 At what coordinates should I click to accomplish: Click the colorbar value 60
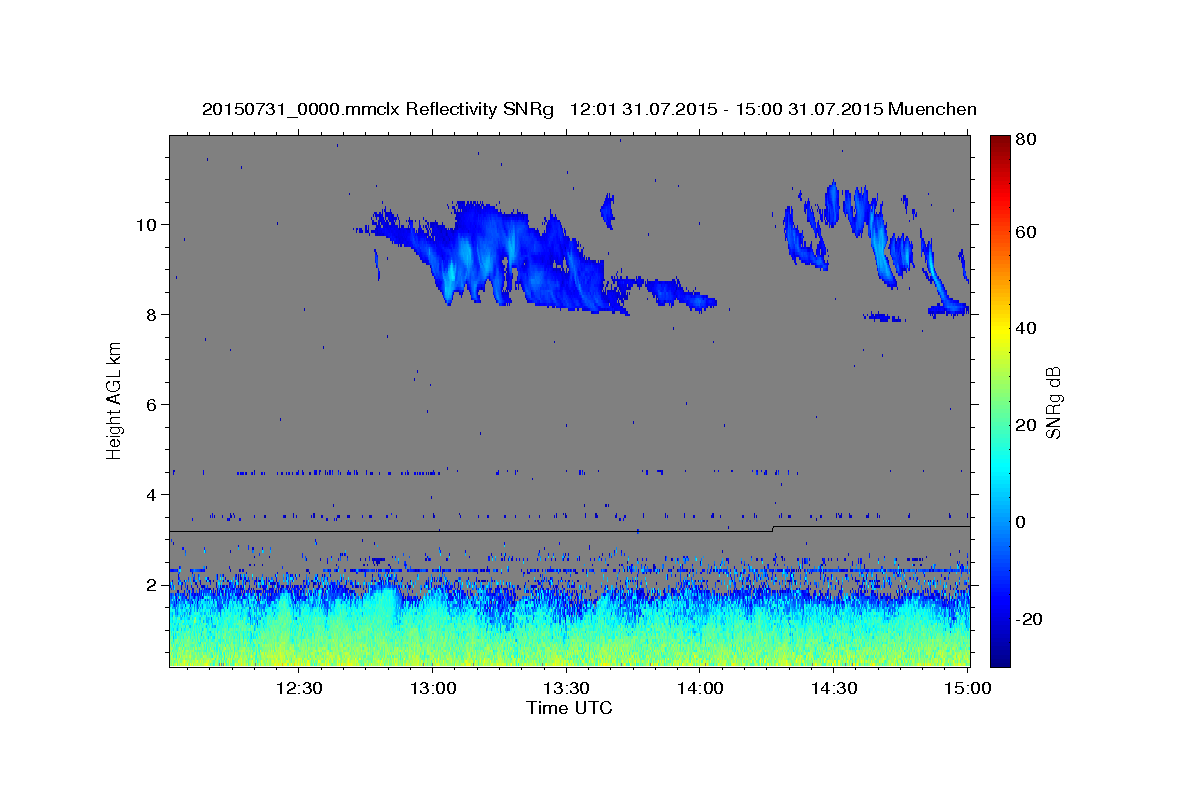[x=1026, y=232]
